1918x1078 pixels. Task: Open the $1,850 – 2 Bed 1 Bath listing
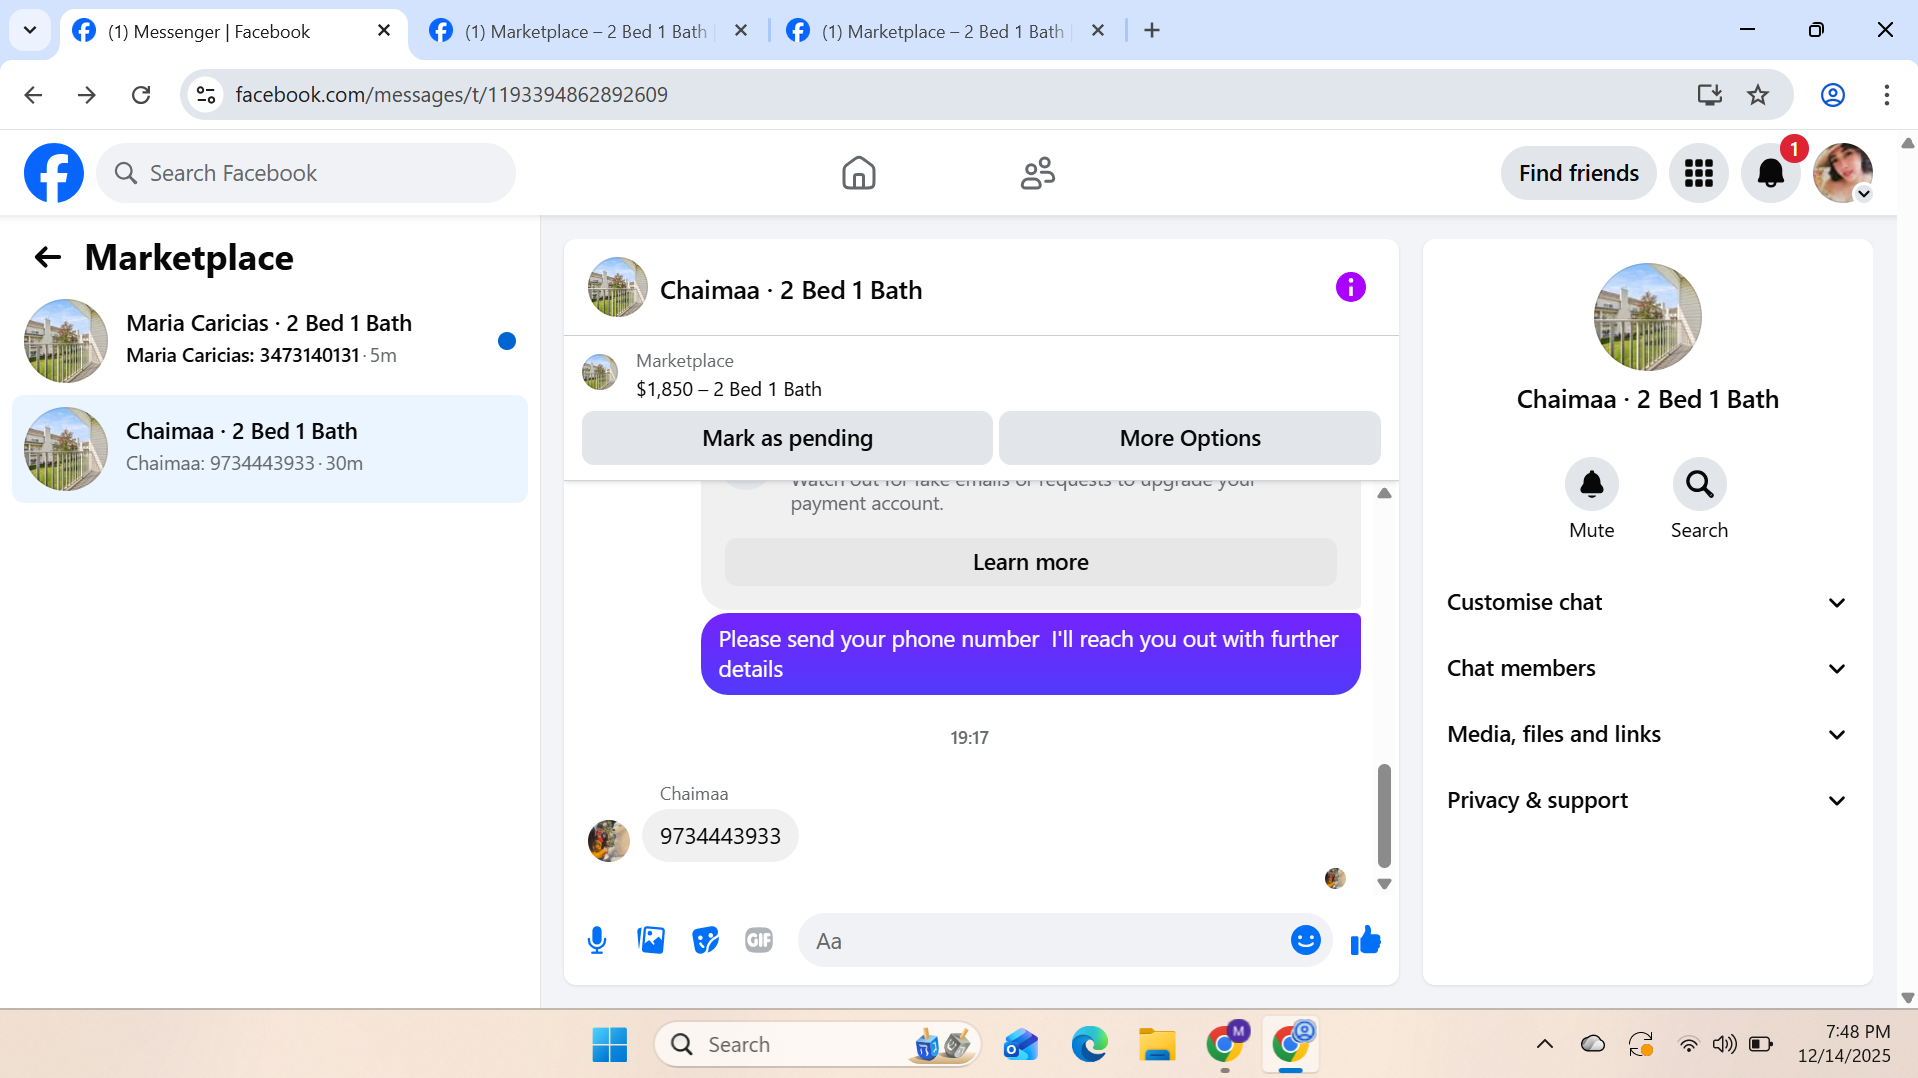coord(728,389)
